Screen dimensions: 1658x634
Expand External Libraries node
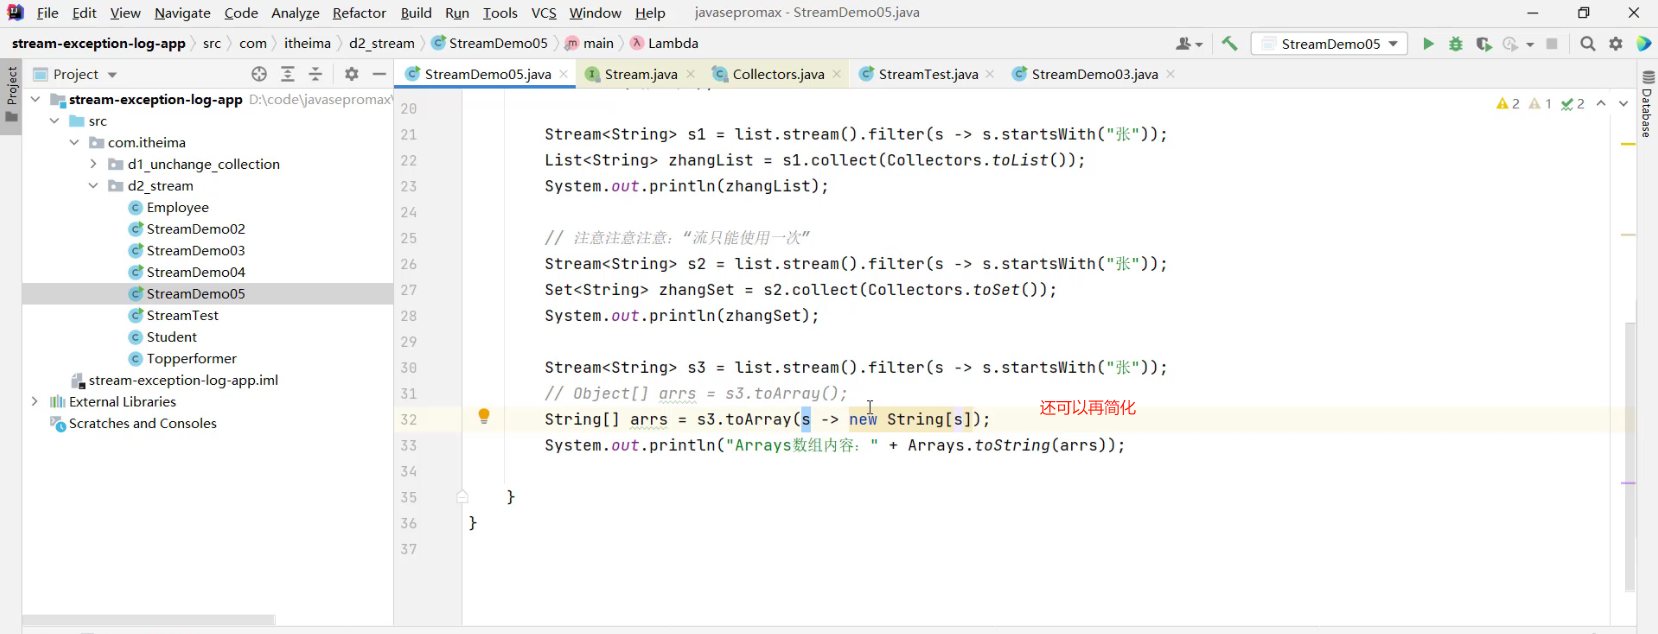(36, 402)
